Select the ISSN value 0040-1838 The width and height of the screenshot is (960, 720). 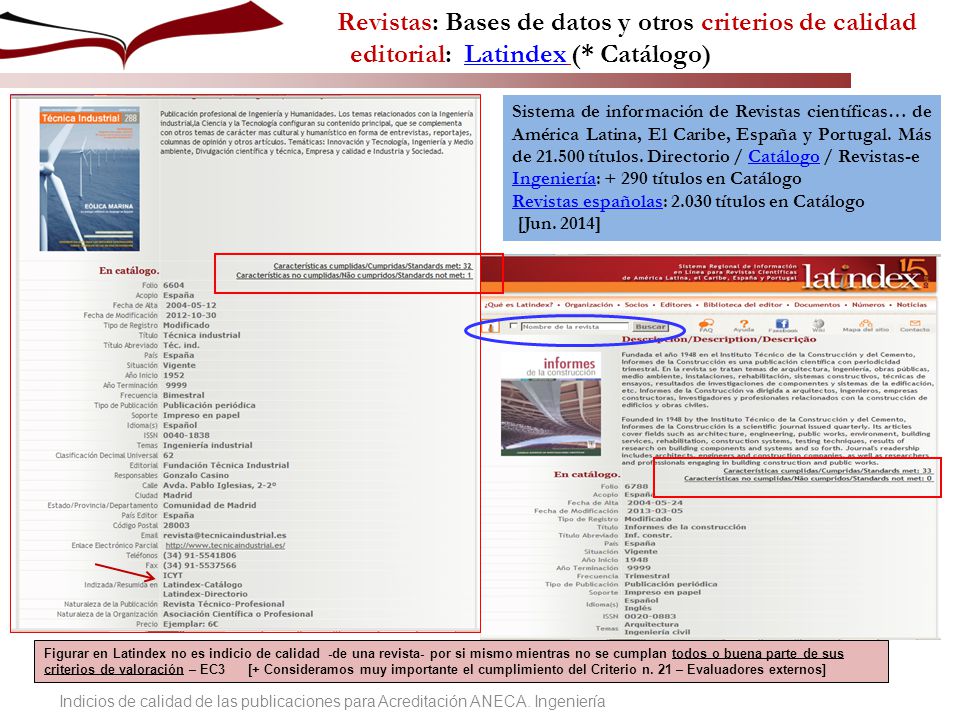click(x=186, y=435)
